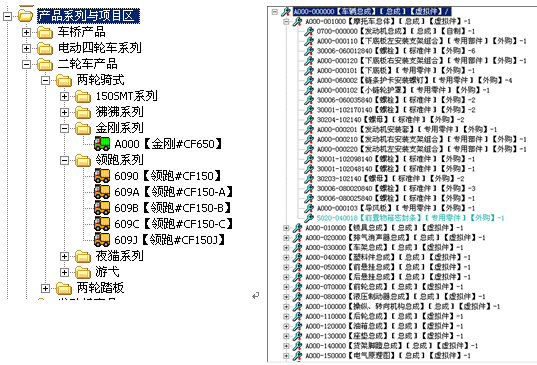Expand the 电动四轮车系列 folder node
Screen dimensions: 537x365
[26, 48]
